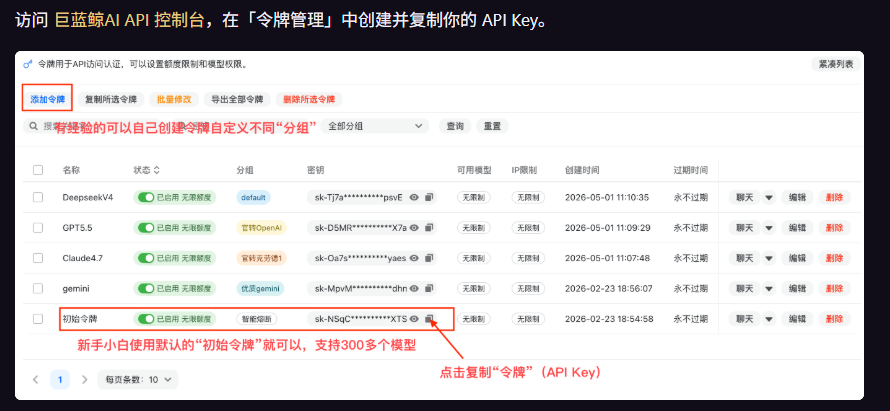Click 删除 for Claude4.7 row

[834, 258]
